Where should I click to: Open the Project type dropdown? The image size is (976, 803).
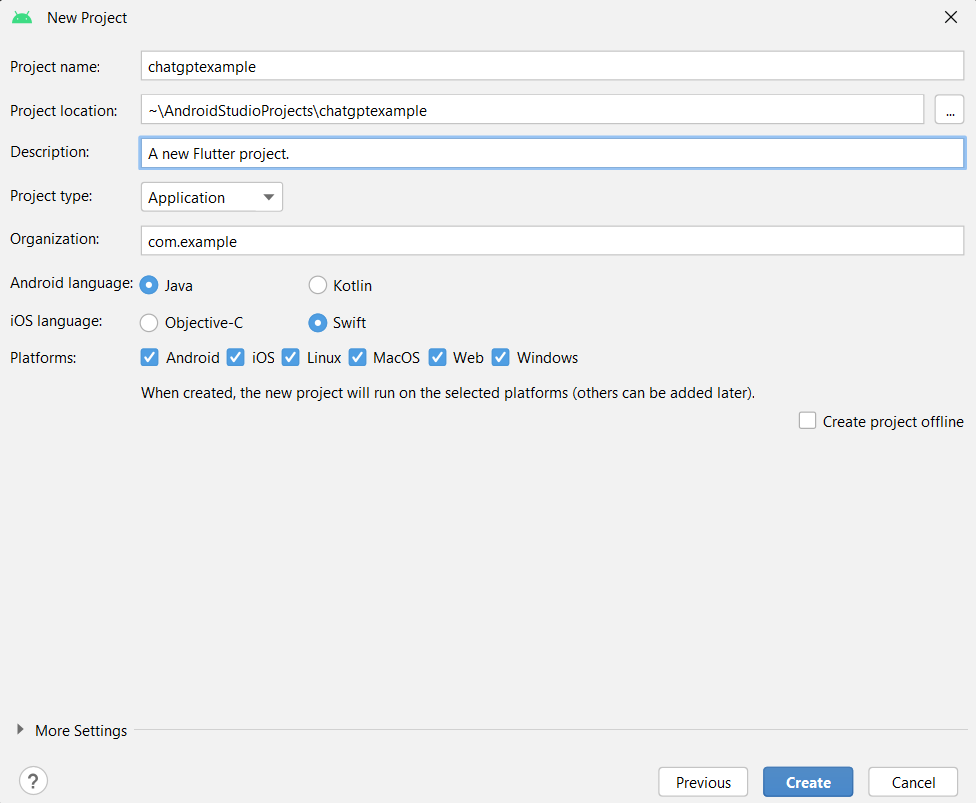[x=212, y=197]
